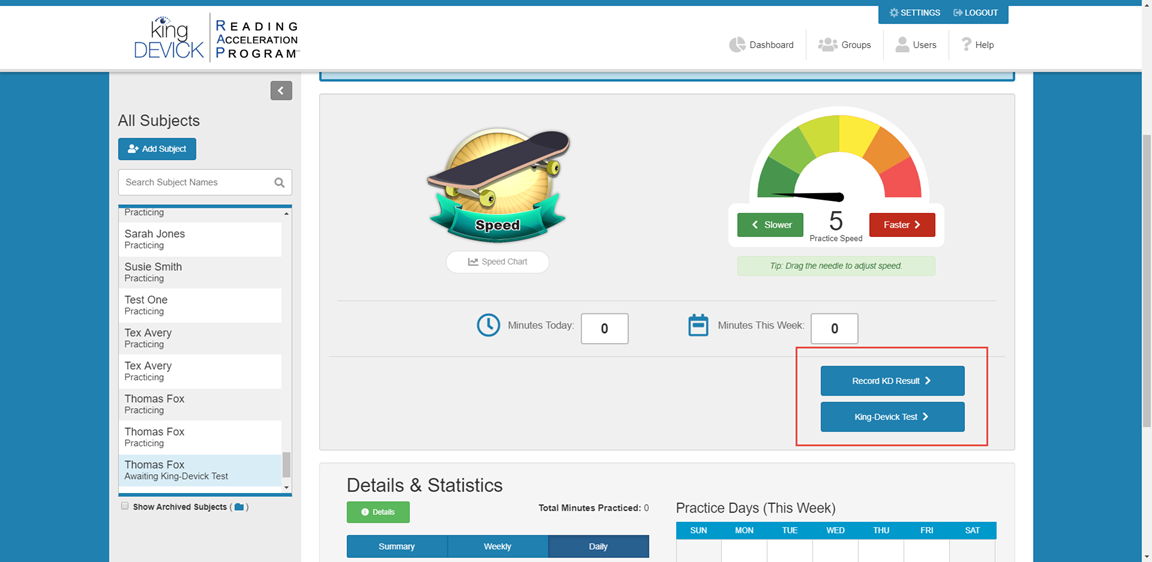Collapse the subjects sidebar with arrow button

(281, 90)
